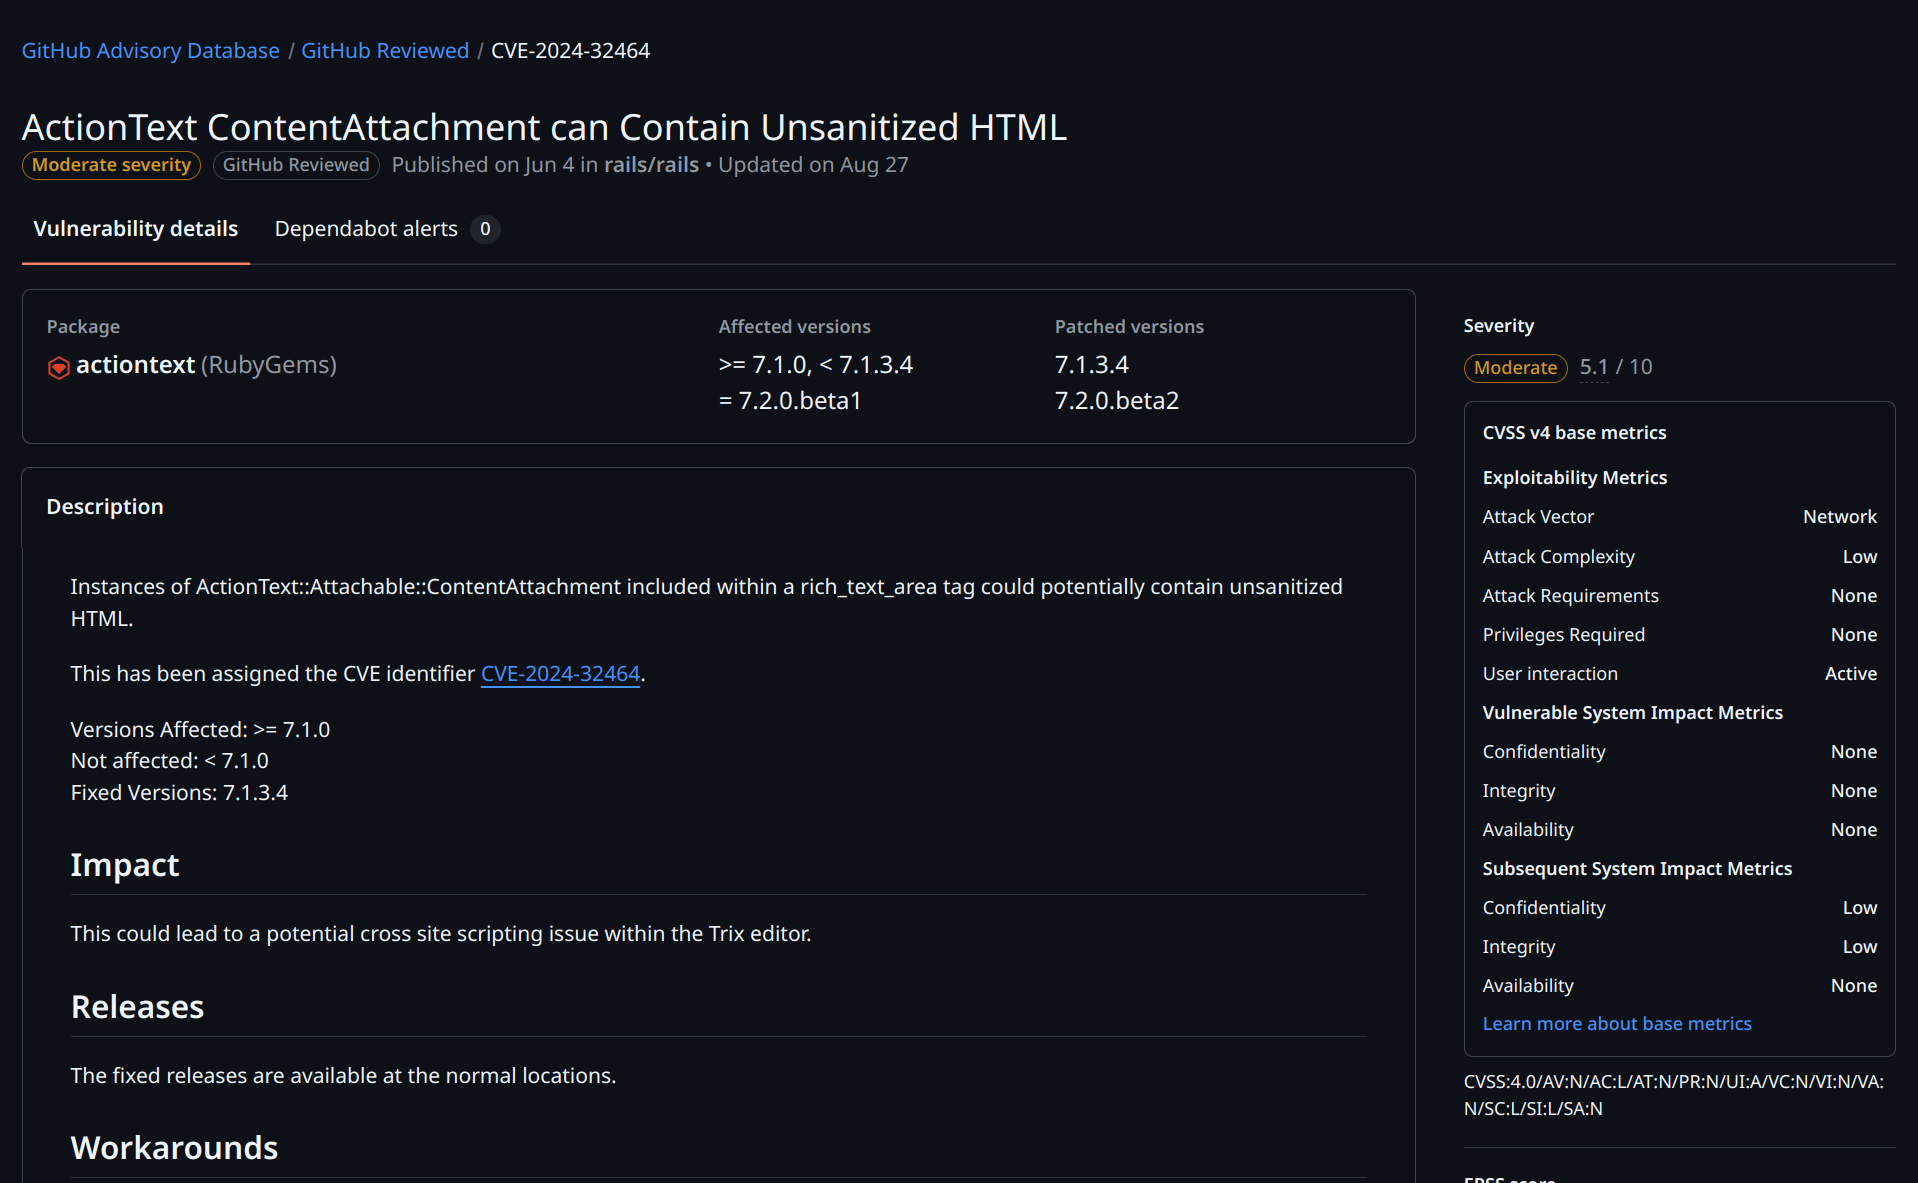1918x1183 pixels.
Task: Click the affected version '= 7.2.0.beta1'
Action: coord(789,401)
